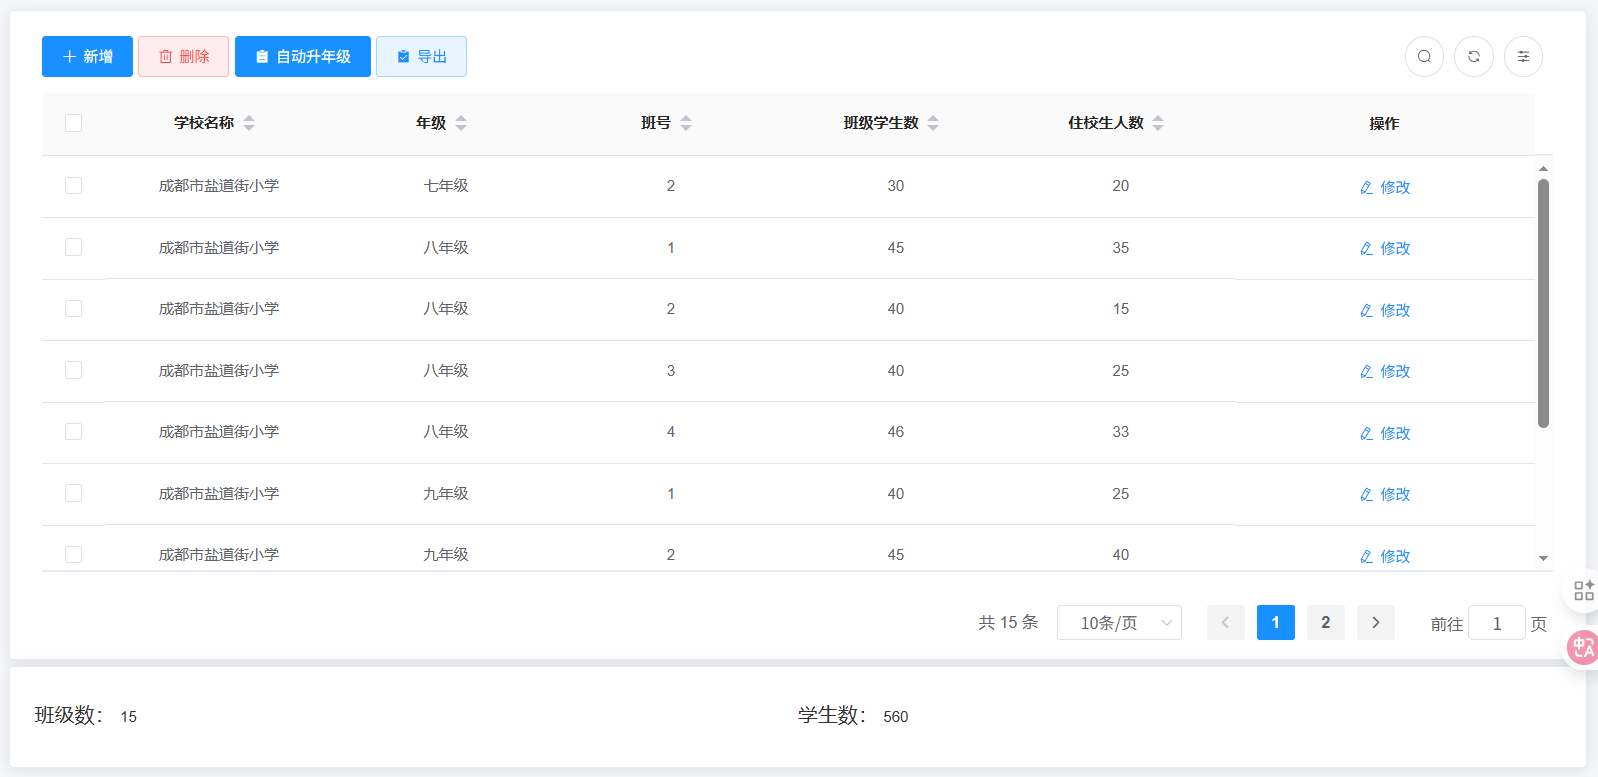Click the search icon button
1598x777 pixels.
(x=1424, y=57)
